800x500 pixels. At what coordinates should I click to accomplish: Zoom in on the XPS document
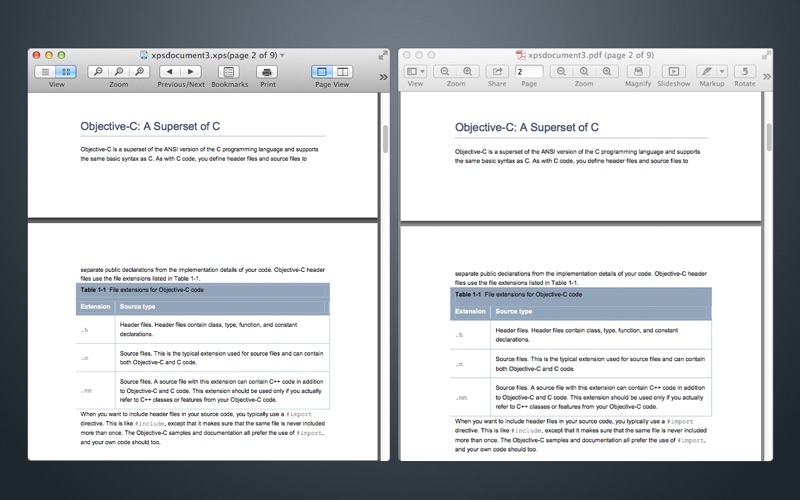point(139,72)
